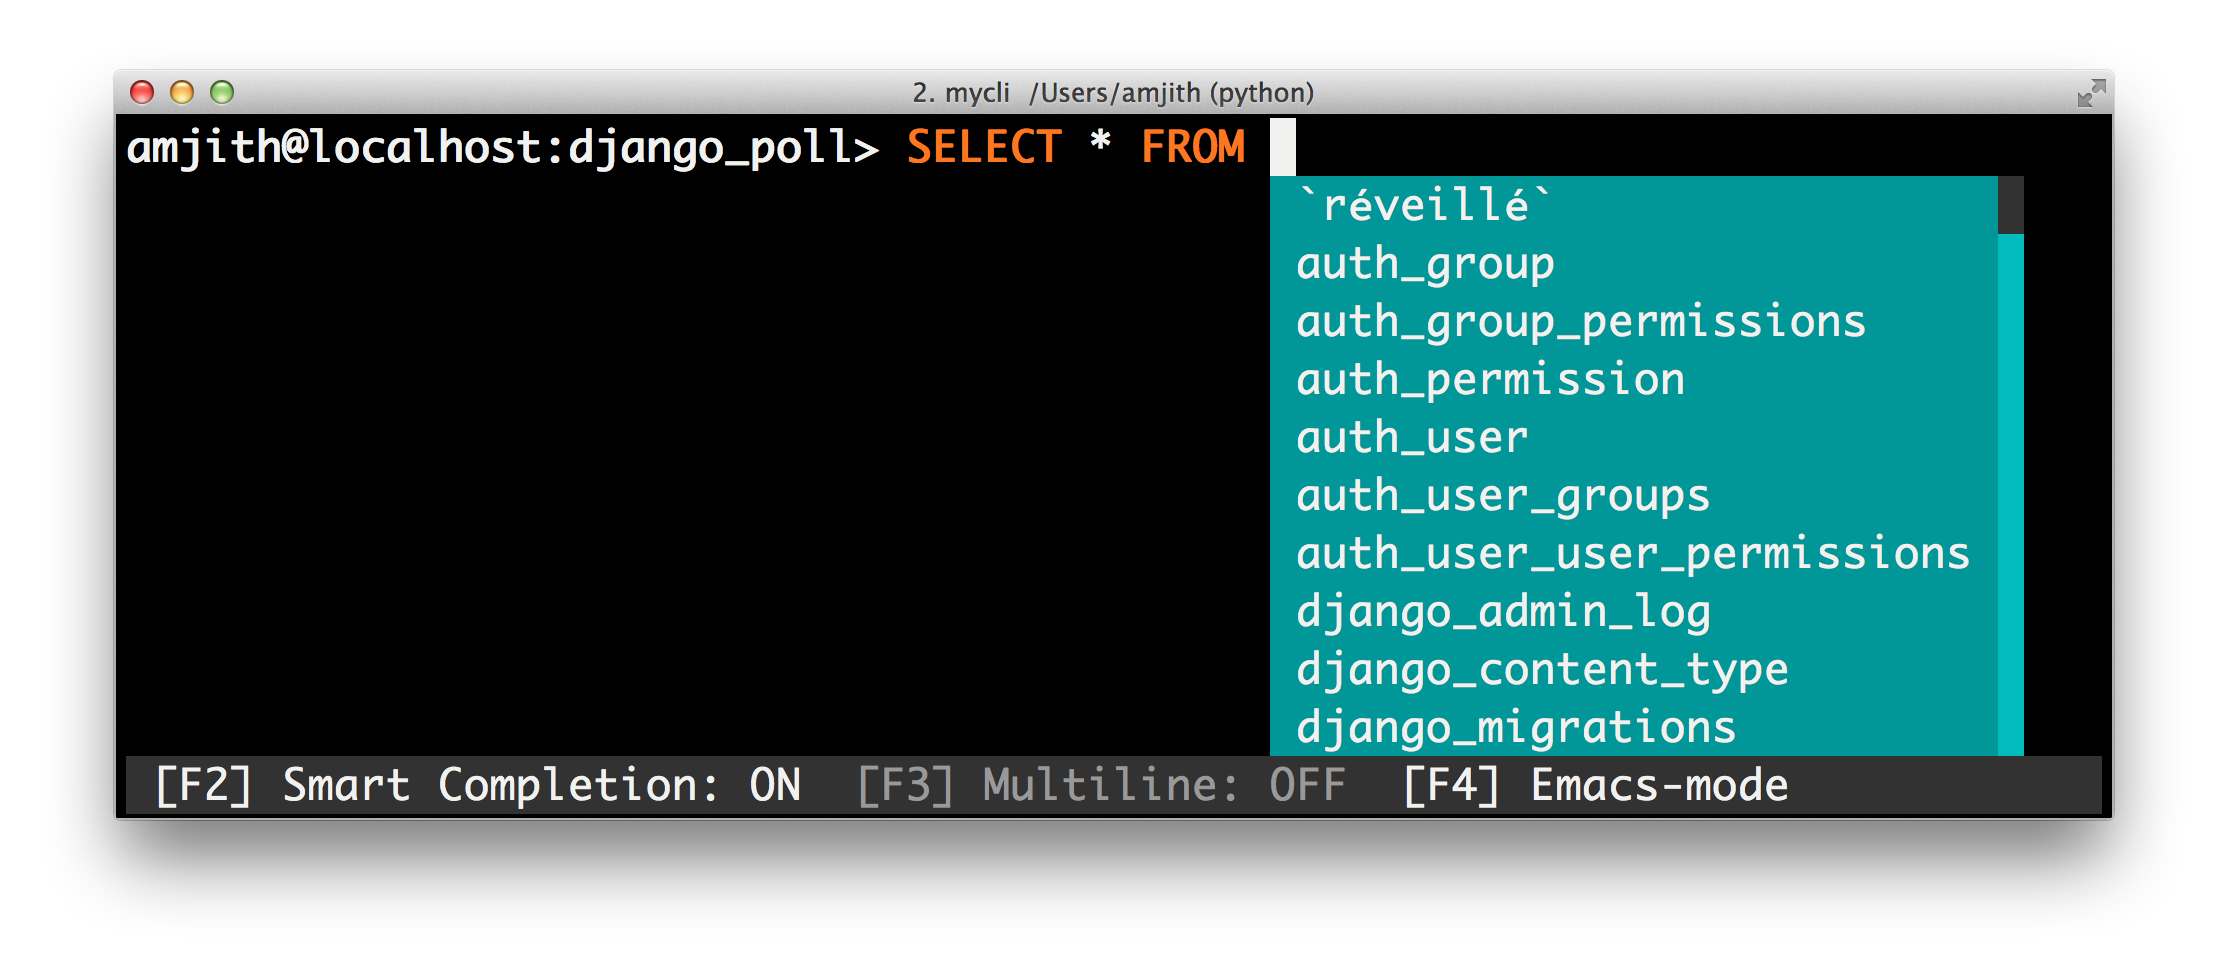This screenshot has height=978, width=2228.
Task: Close the mycli terminal window
Action: (142, 93)
